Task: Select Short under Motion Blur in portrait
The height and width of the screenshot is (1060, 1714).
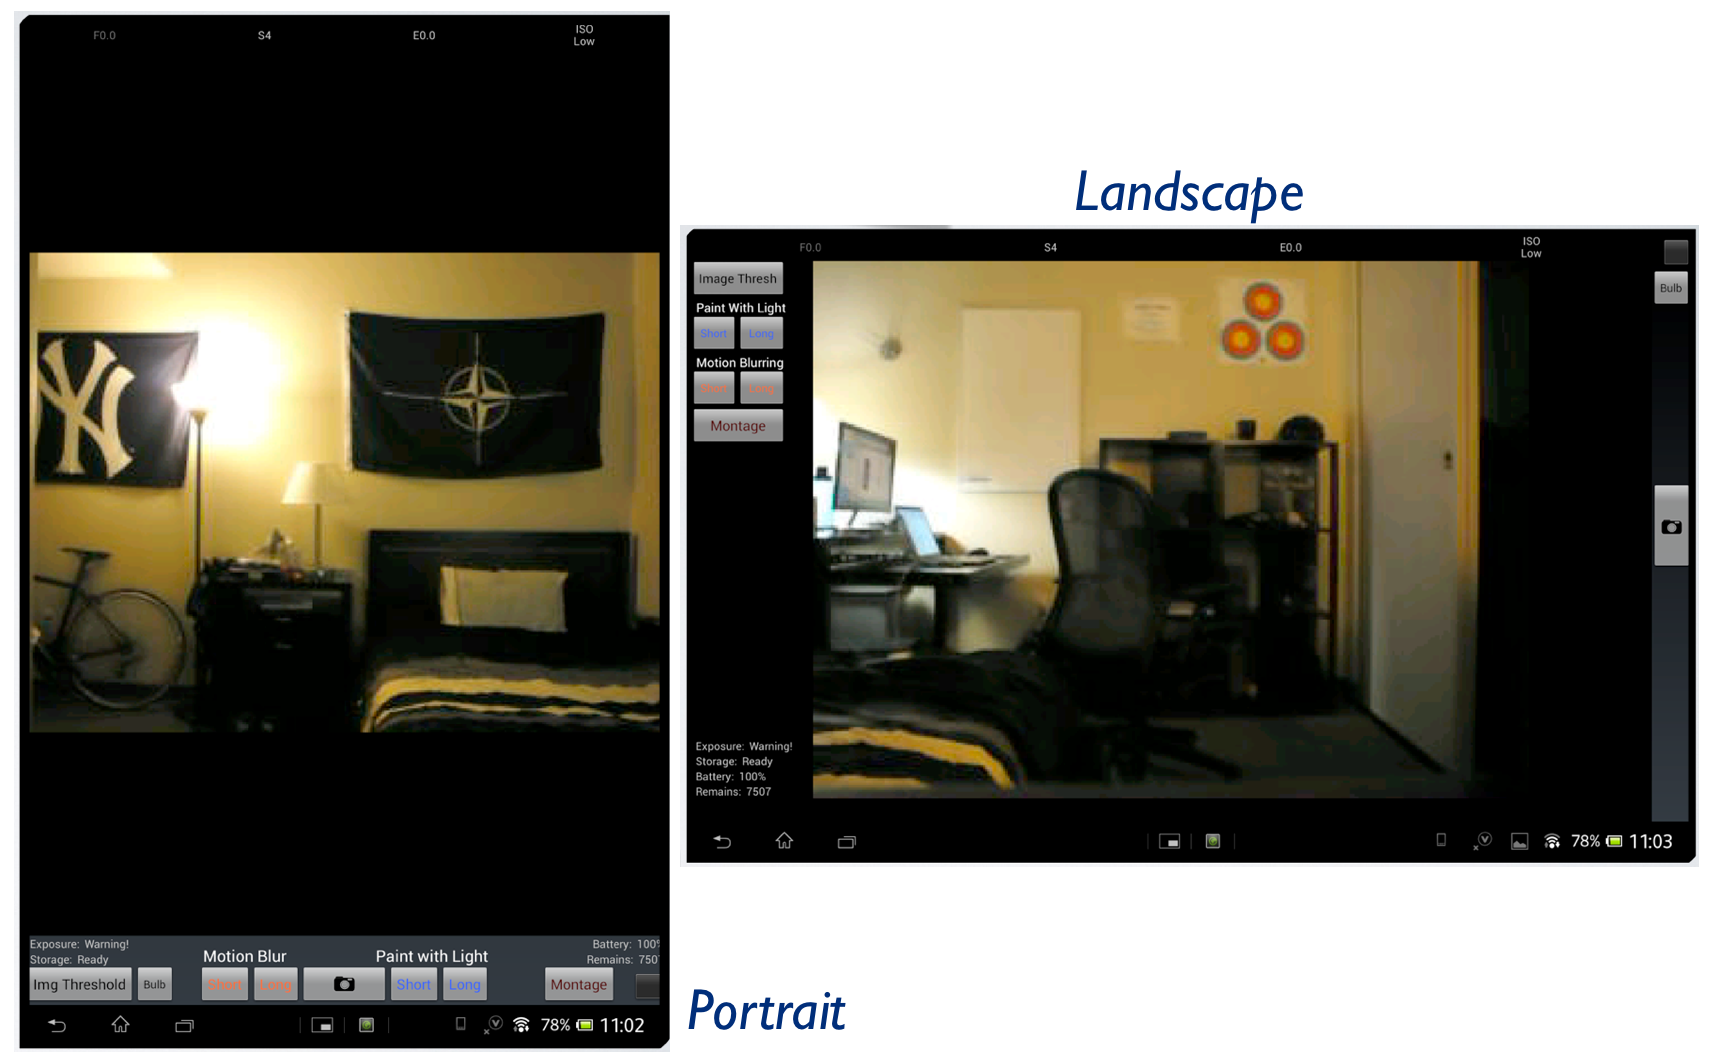Action: (225, 984)
